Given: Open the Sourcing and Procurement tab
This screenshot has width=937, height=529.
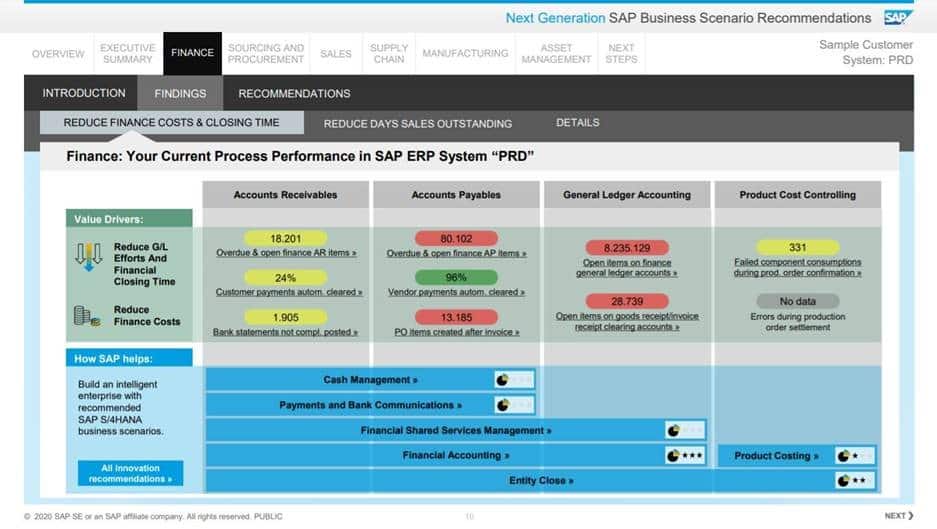Looking at the screenshot, I should click(x=266, y=54).
